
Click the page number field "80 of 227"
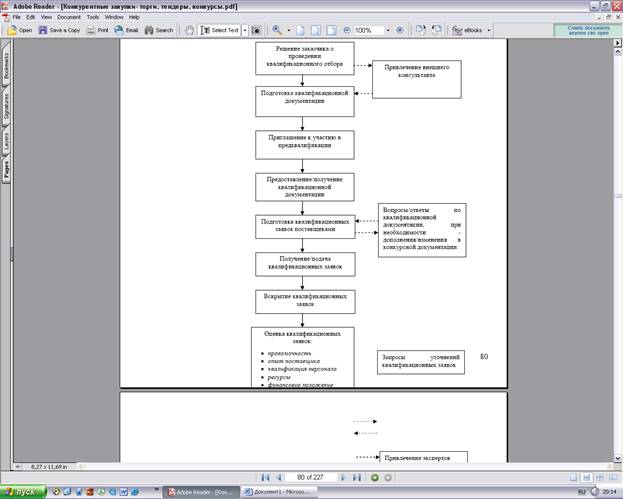(x=311, y=478)
